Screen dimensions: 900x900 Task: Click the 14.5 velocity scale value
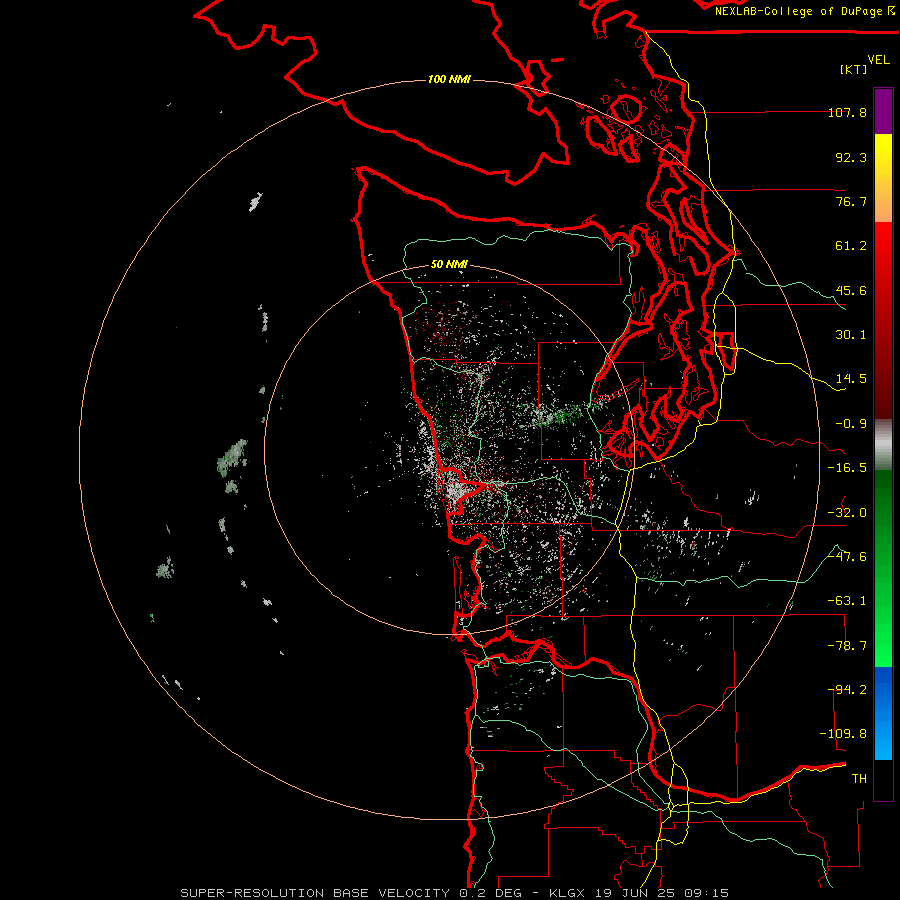(851, 379)
